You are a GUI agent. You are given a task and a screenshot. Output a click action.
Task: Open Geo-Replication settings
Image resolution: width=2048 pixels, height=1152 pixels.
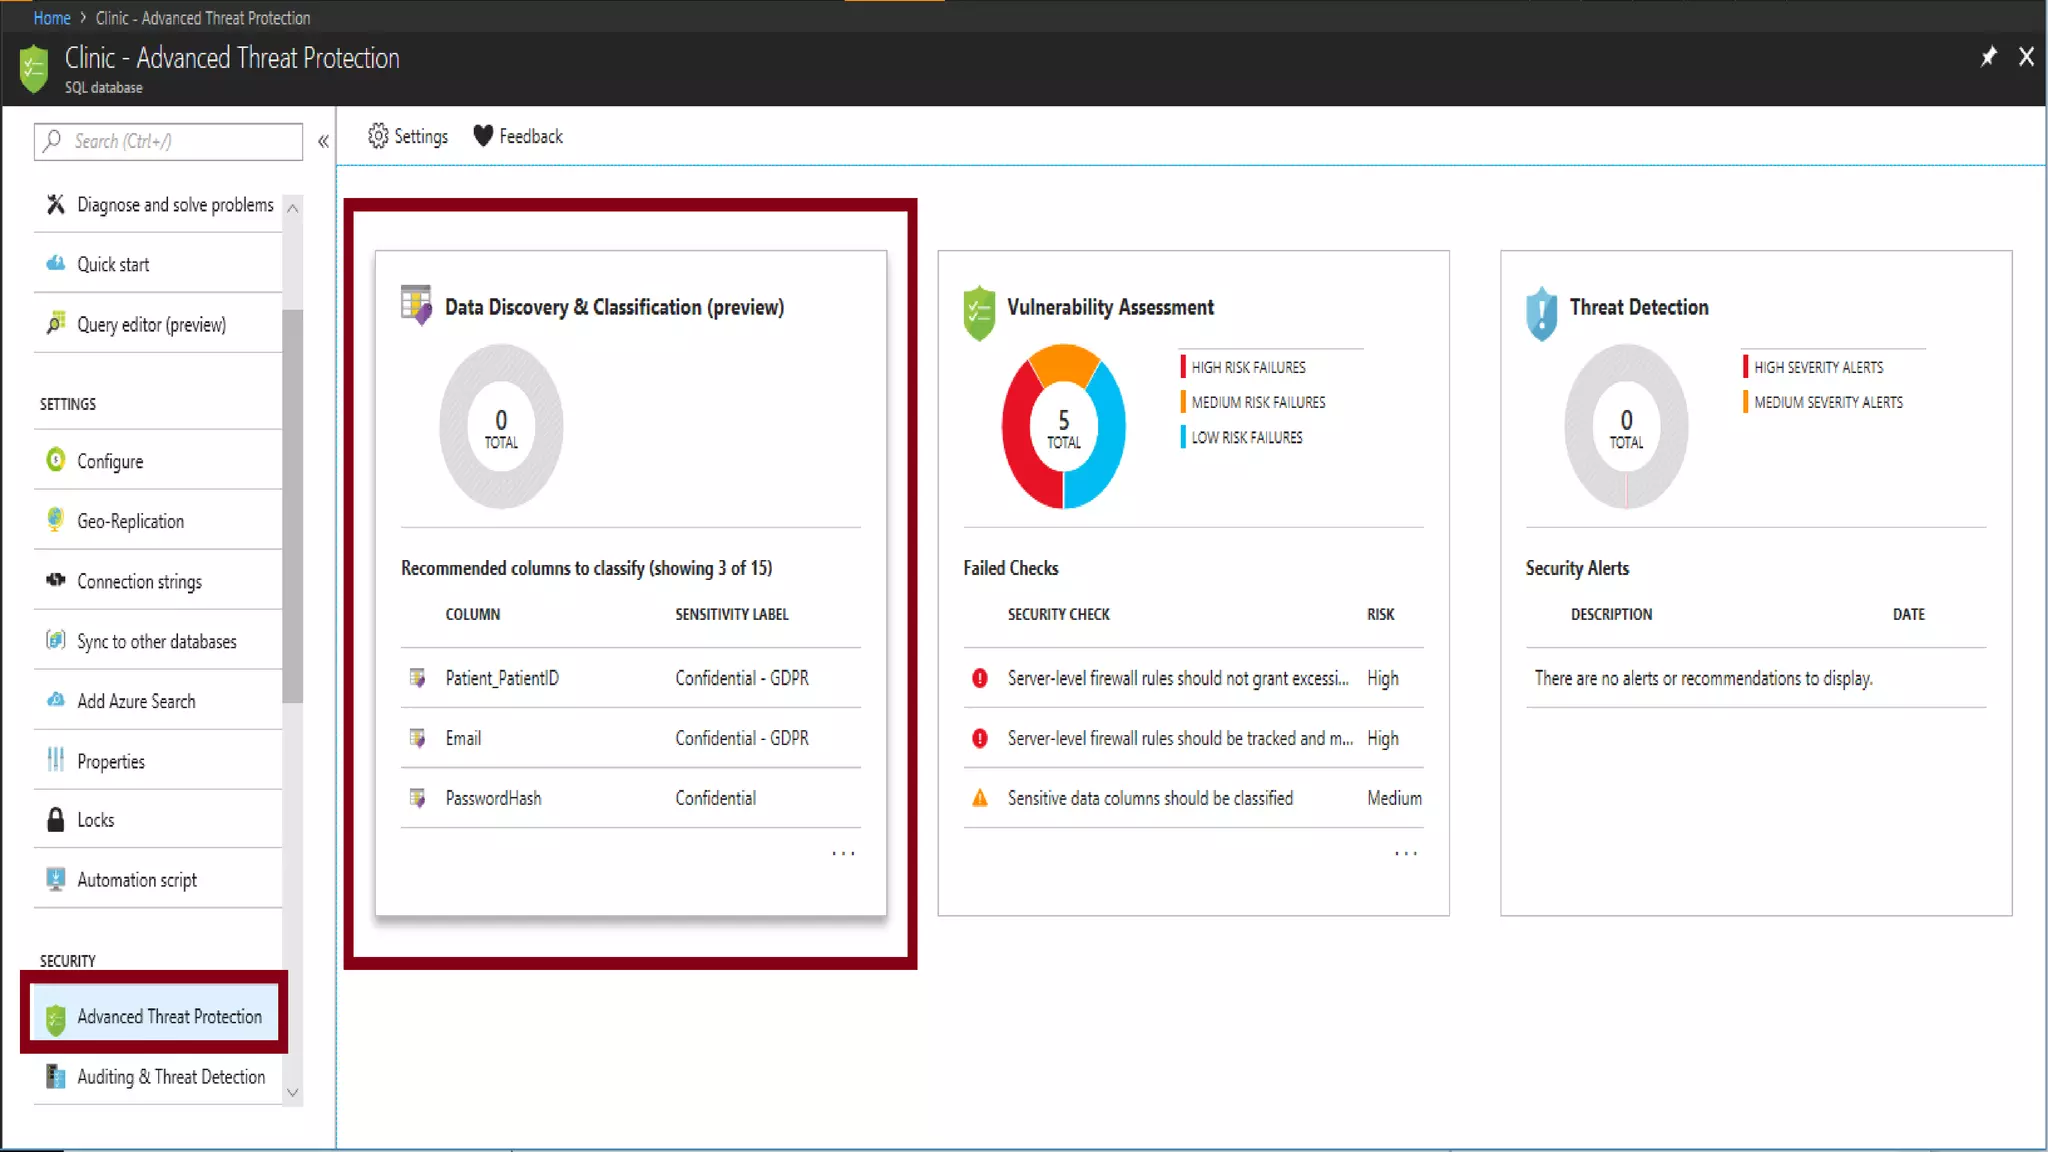158,521
